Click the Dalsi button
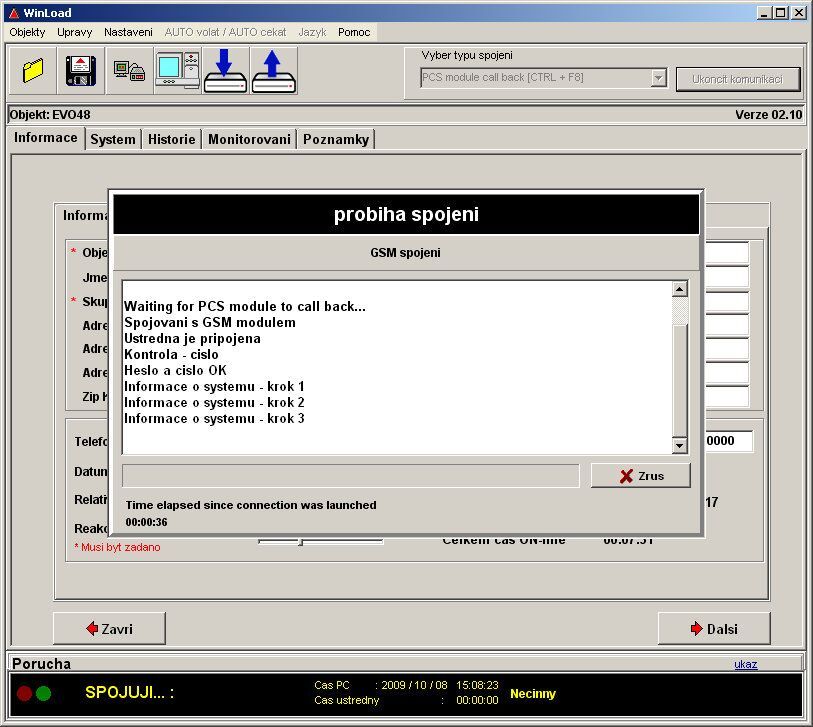Image resolution: width=813 pixels, height=727 pixels. click(713, 629)
